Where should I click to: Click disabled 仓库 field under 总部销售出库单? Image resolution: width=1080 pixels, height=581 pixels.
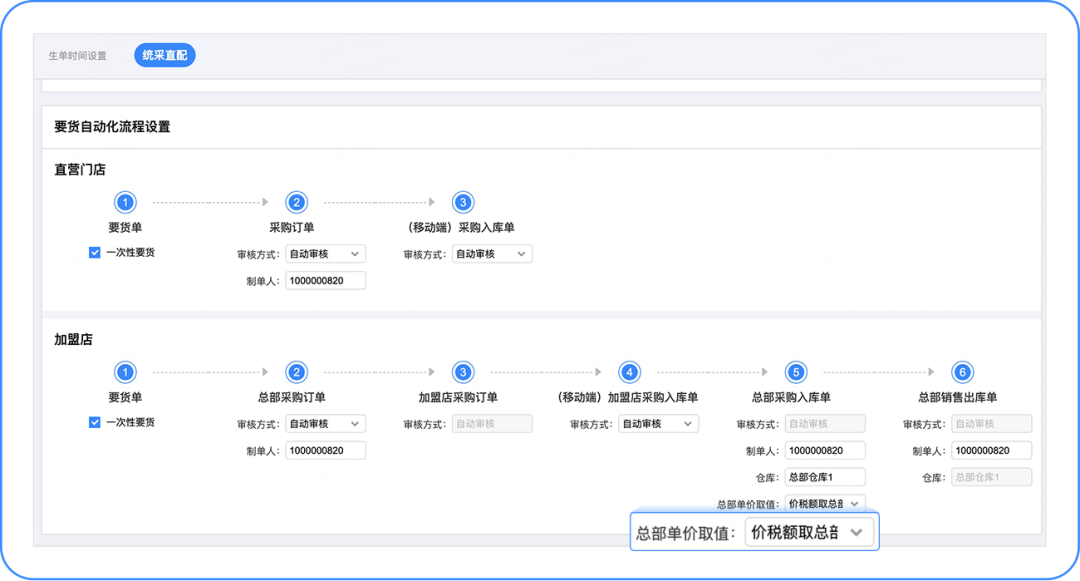(x=991, y=477)
